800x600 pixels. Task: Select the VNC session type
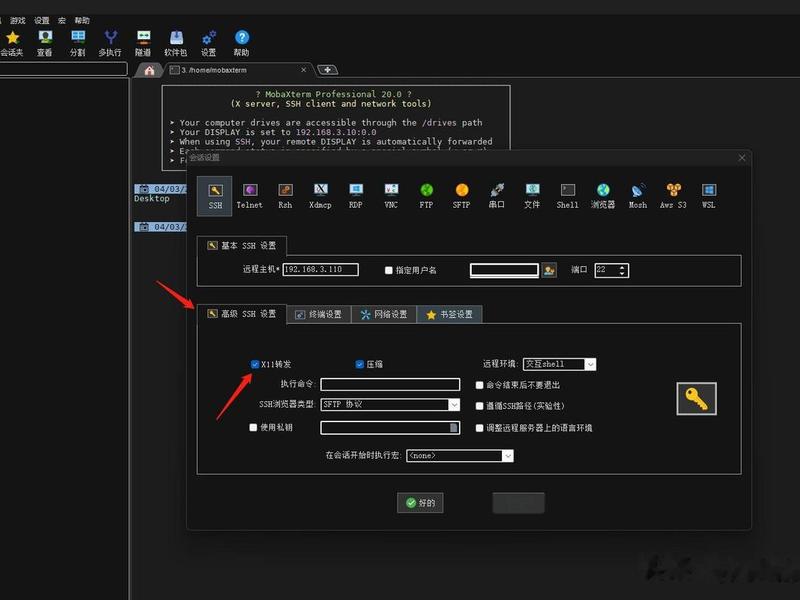pos(391,196)
